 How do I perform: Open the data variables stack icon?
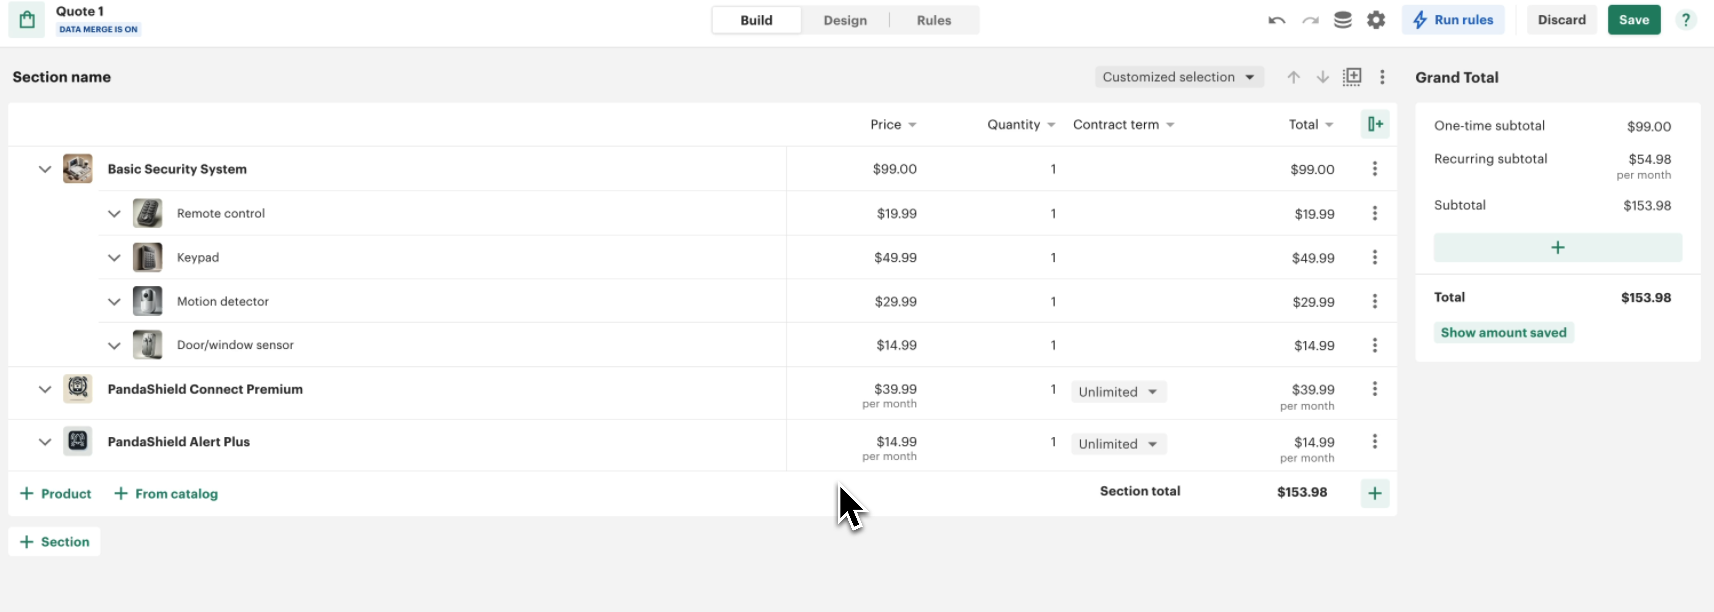(1343, 20)
